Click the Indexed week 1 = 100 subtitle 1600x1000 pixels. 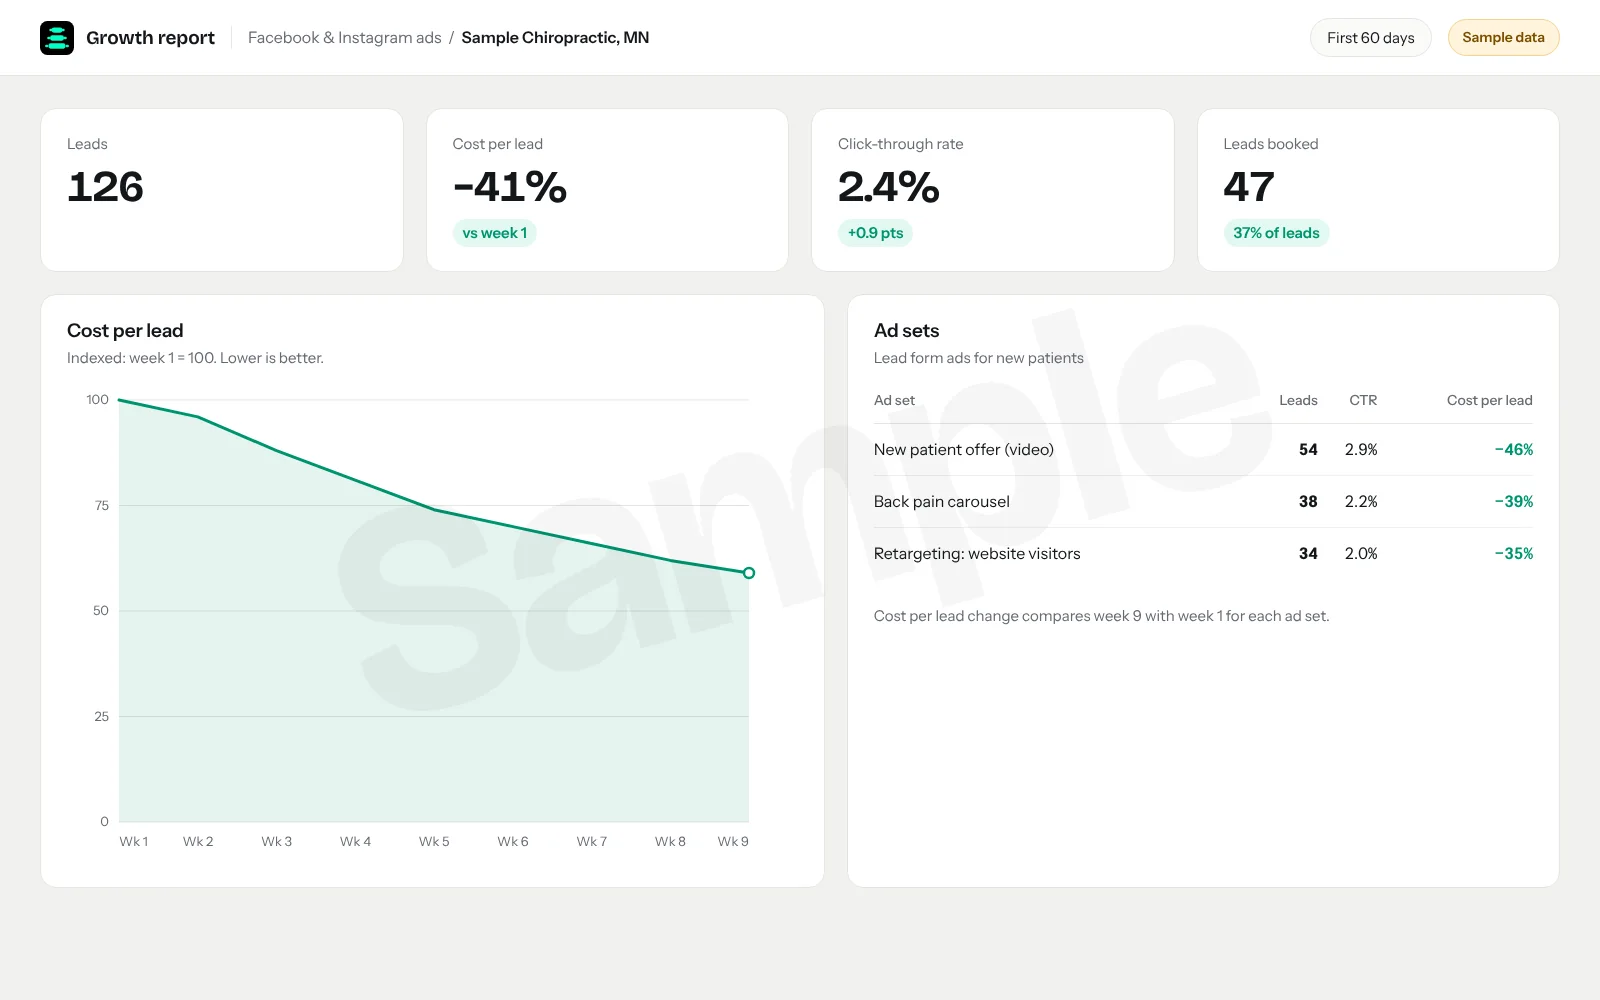(195, 358)
